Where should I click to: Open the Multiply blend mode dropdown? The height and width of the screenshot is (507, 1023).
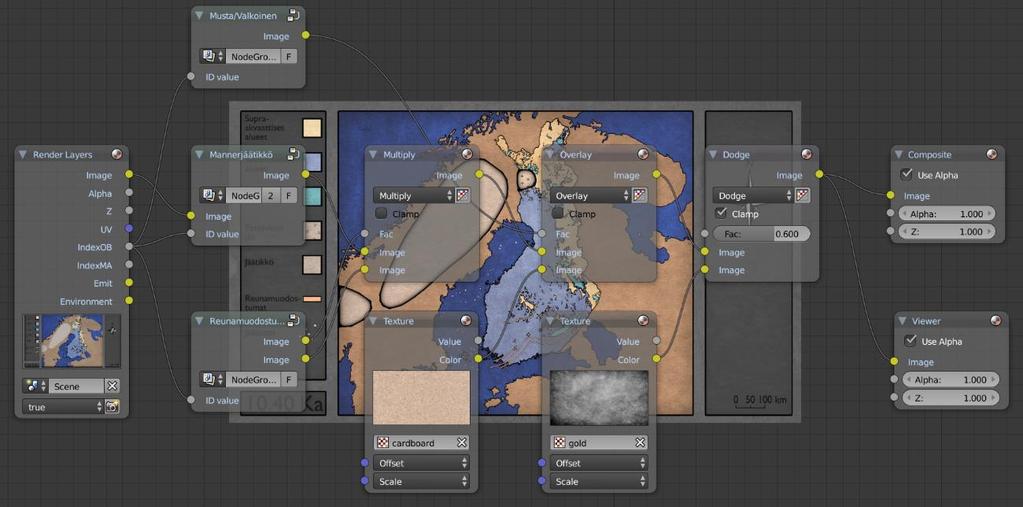click(414, 195)
